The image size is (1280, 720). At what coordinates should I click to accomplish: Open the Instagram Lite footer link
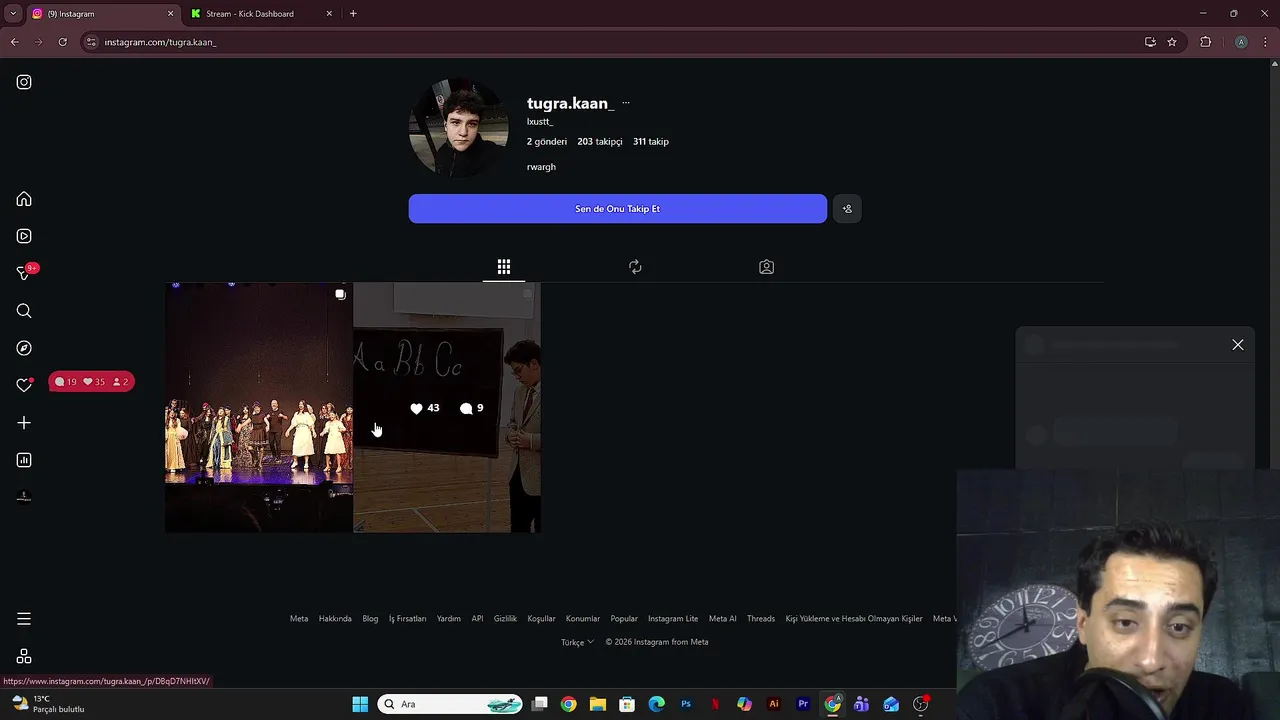coord(673,619)
